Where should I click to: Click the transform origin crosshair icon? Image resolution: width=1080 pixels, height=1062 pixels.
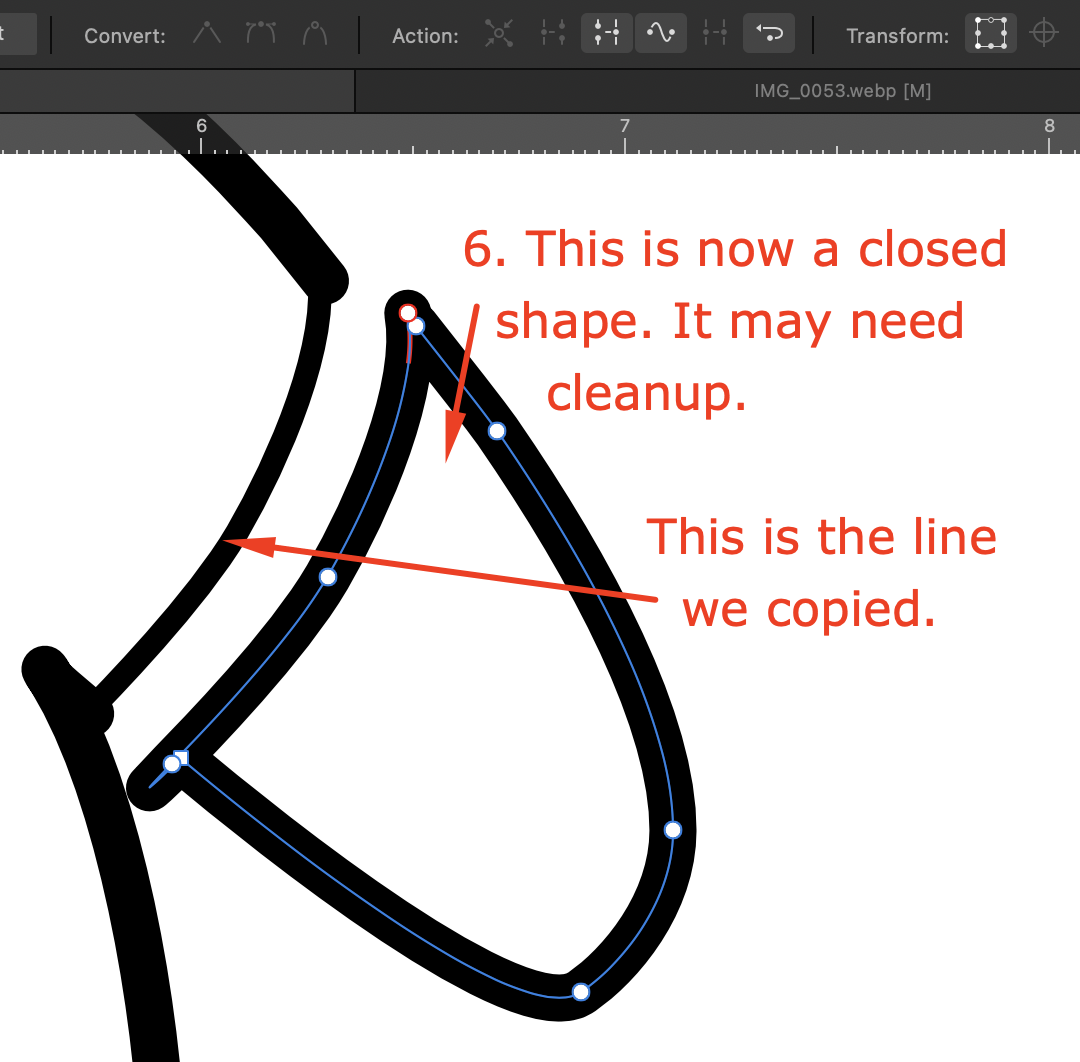click(1044, 33)
